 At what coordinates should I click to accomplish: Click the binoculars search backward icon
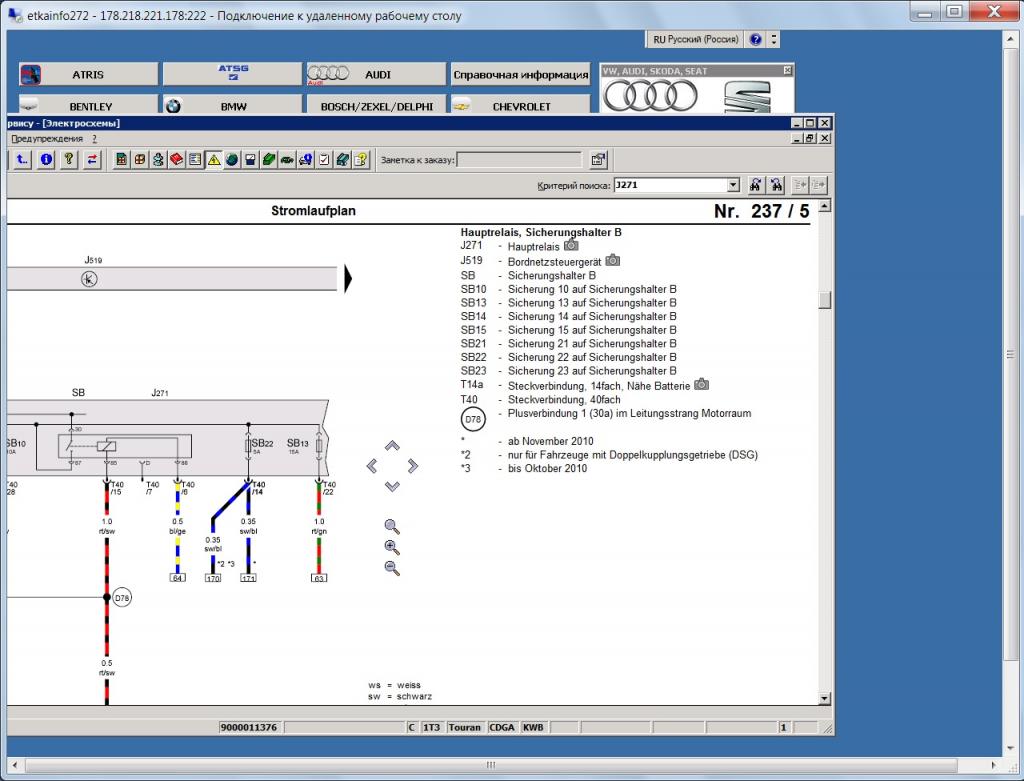click(x=776, y=185)
